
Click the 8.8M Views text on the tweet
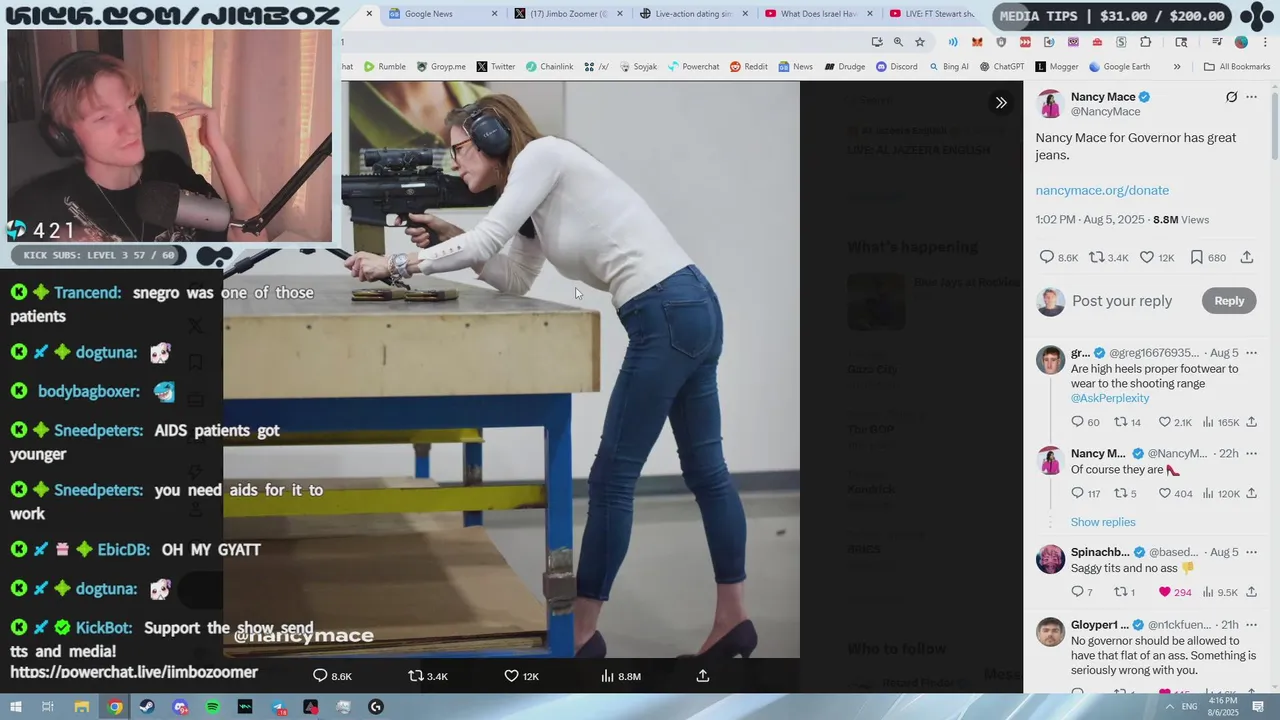tap(1181, 219)
